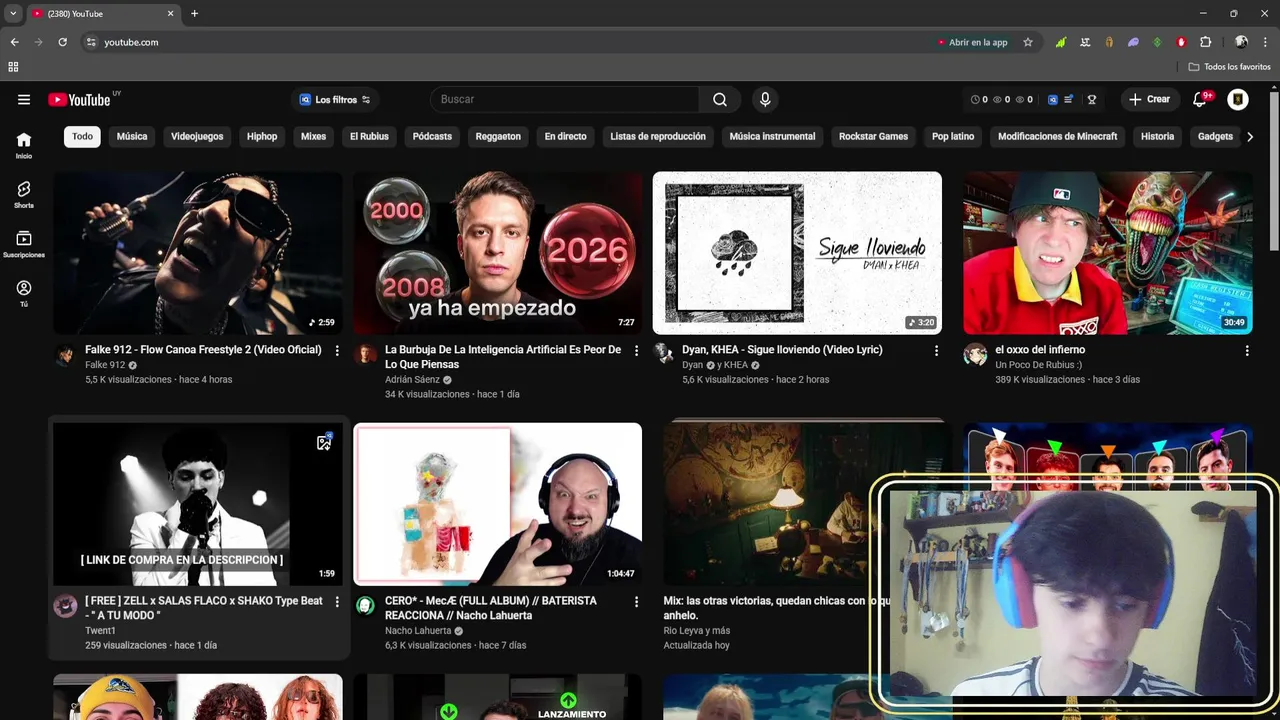Open options for ZELL x SALAS FLACO beat
Viewport: 1280px width, 720px height.
tap(337, 602)
